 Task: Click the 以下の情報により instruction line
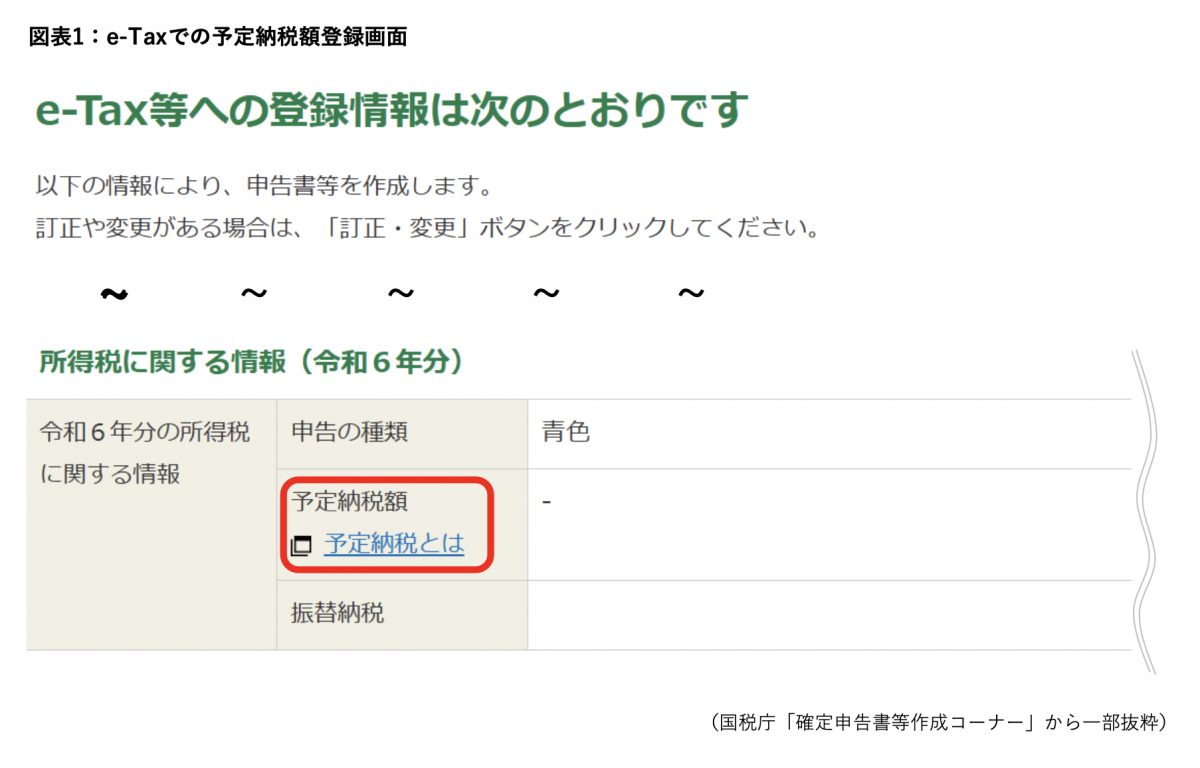265,186
